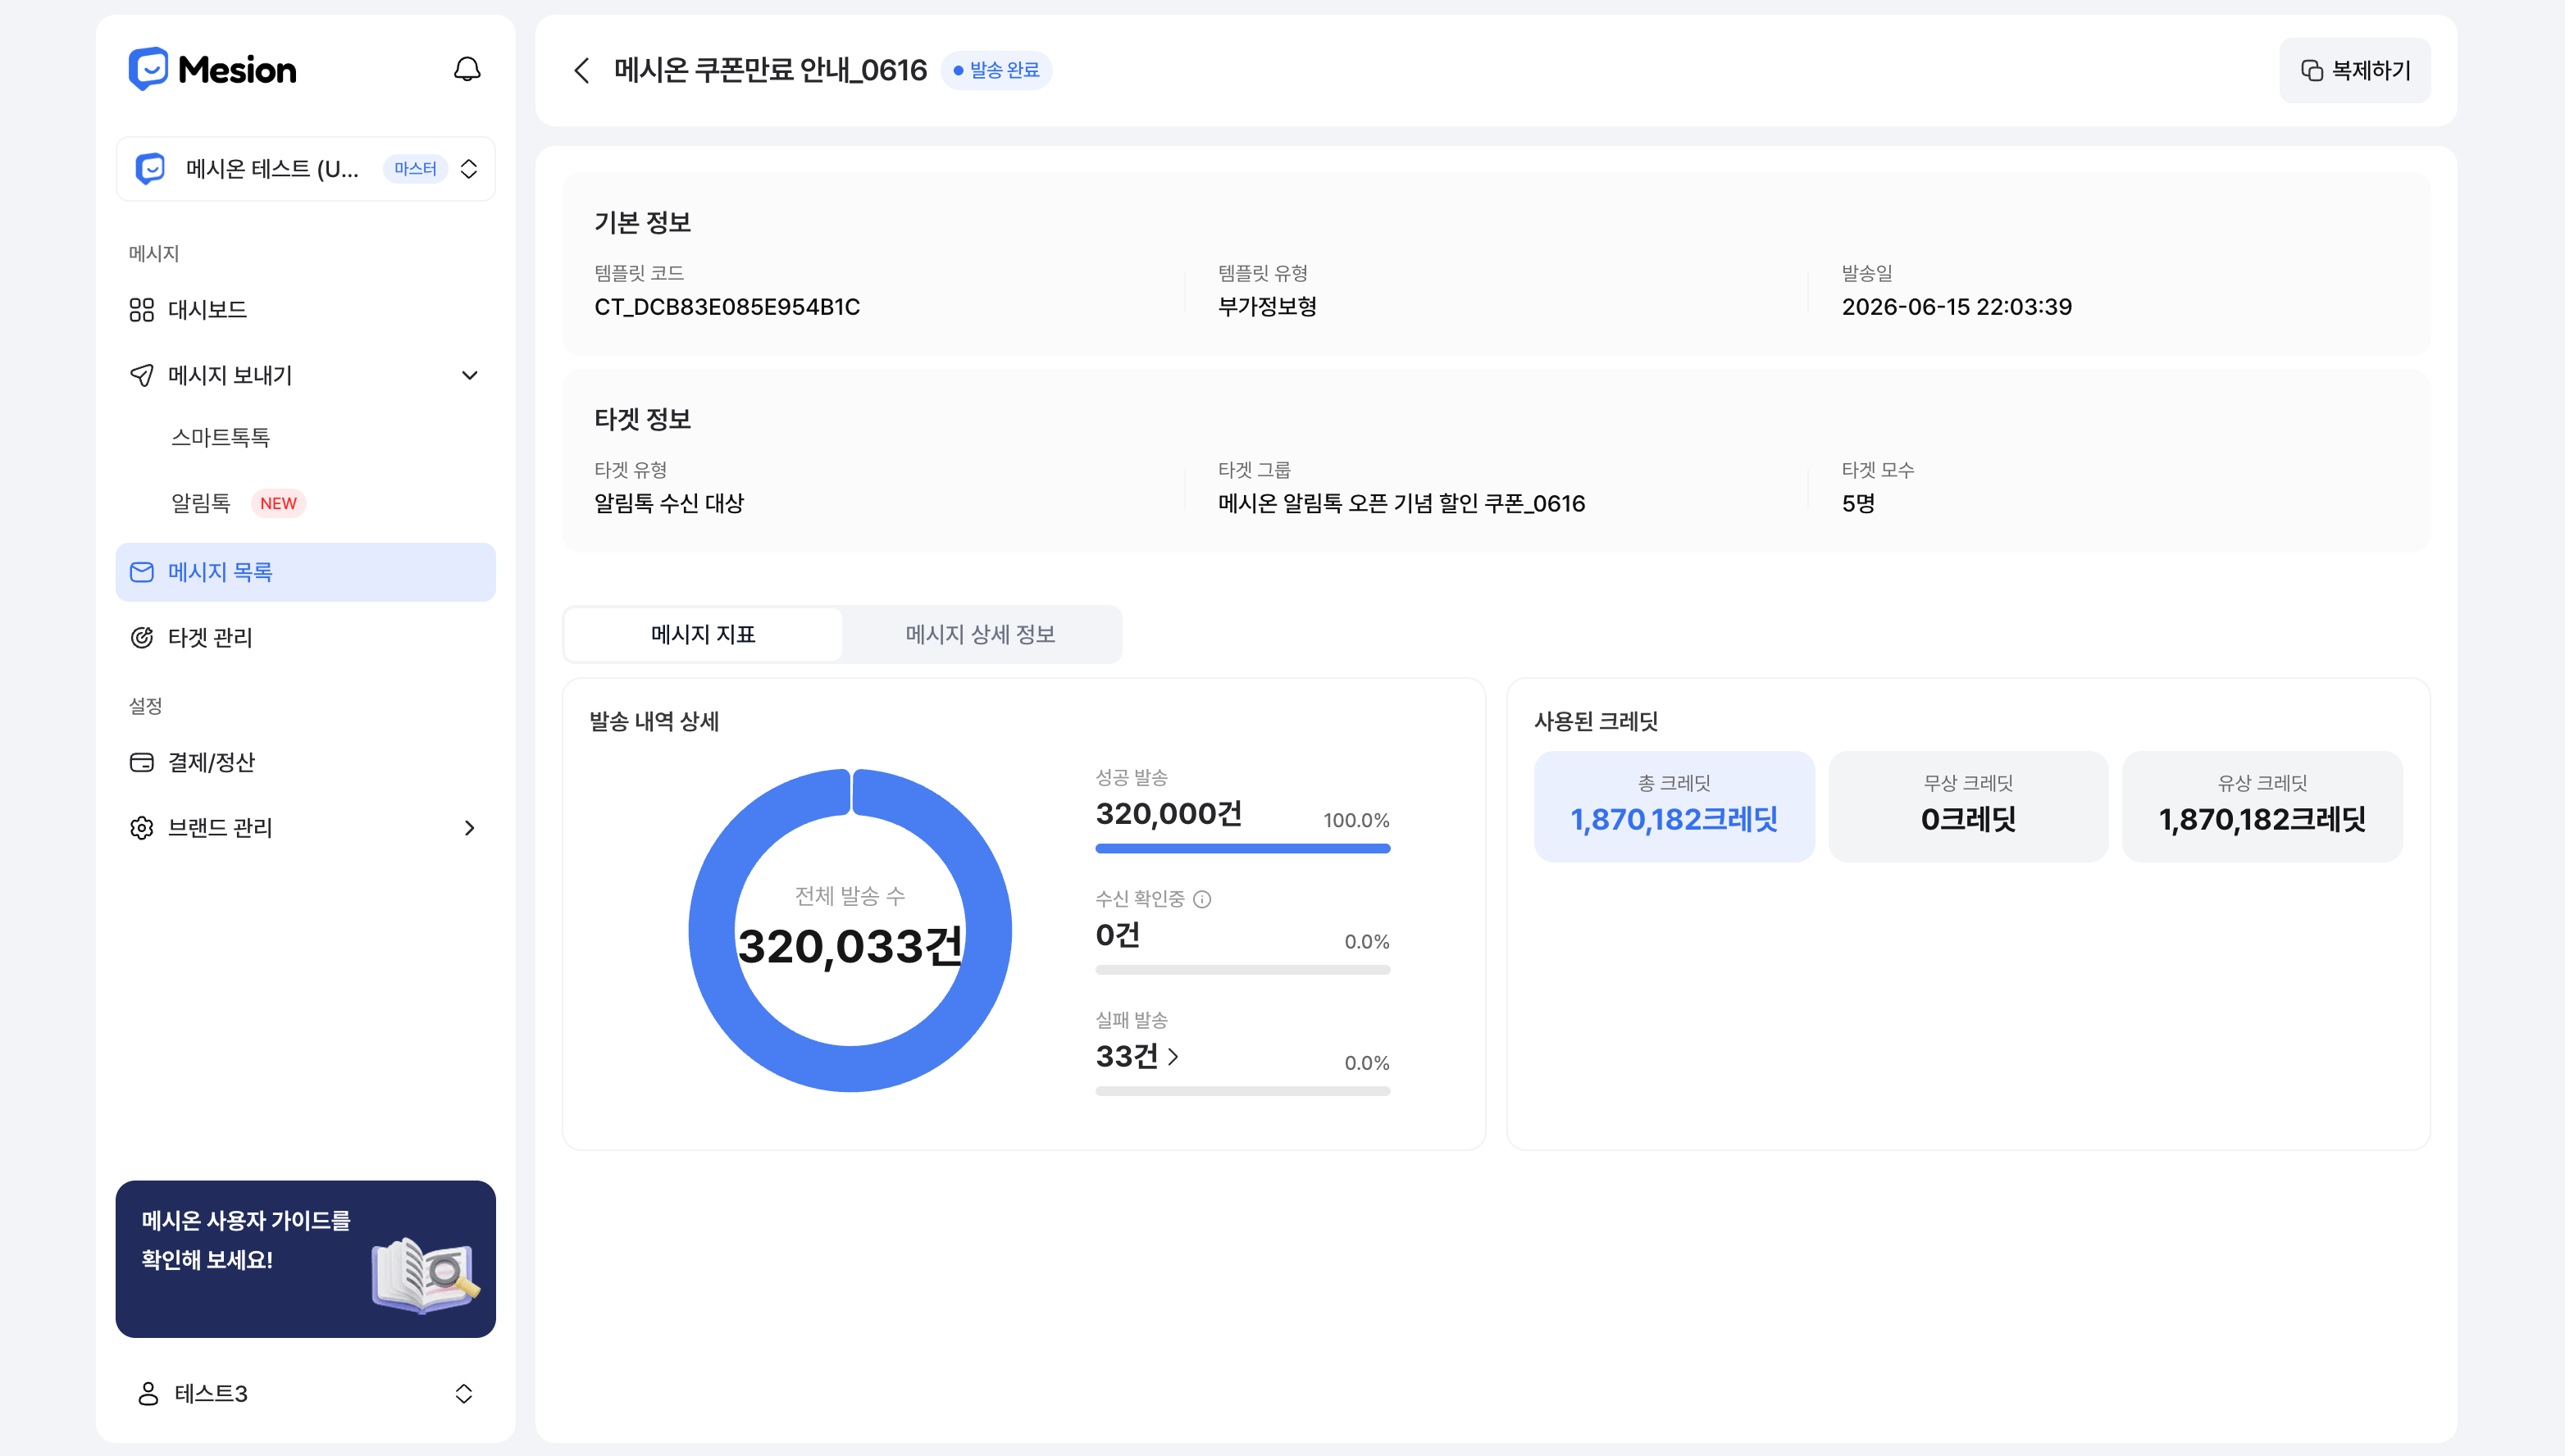
Task: Click the 메시지 보내기 paper plane icon
Action: [142, 375]
